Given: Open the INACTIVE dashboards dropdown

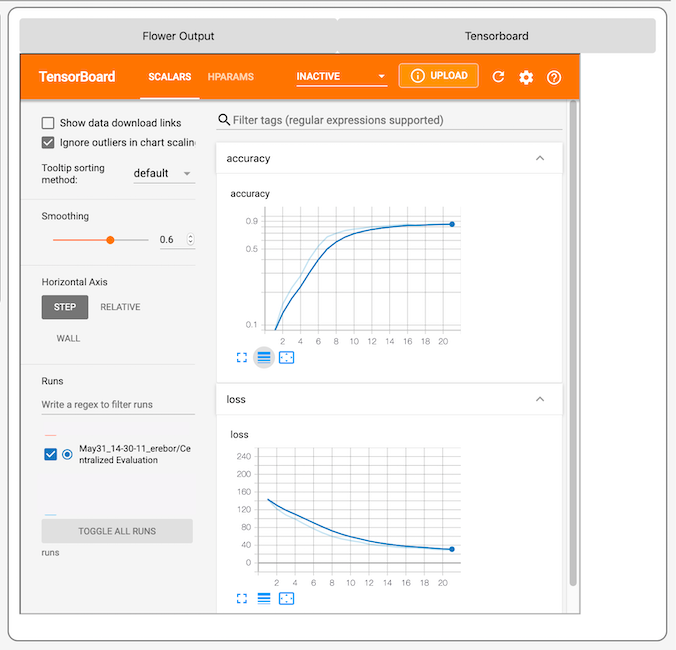Looking at the screenshot, I should [341, 77].
